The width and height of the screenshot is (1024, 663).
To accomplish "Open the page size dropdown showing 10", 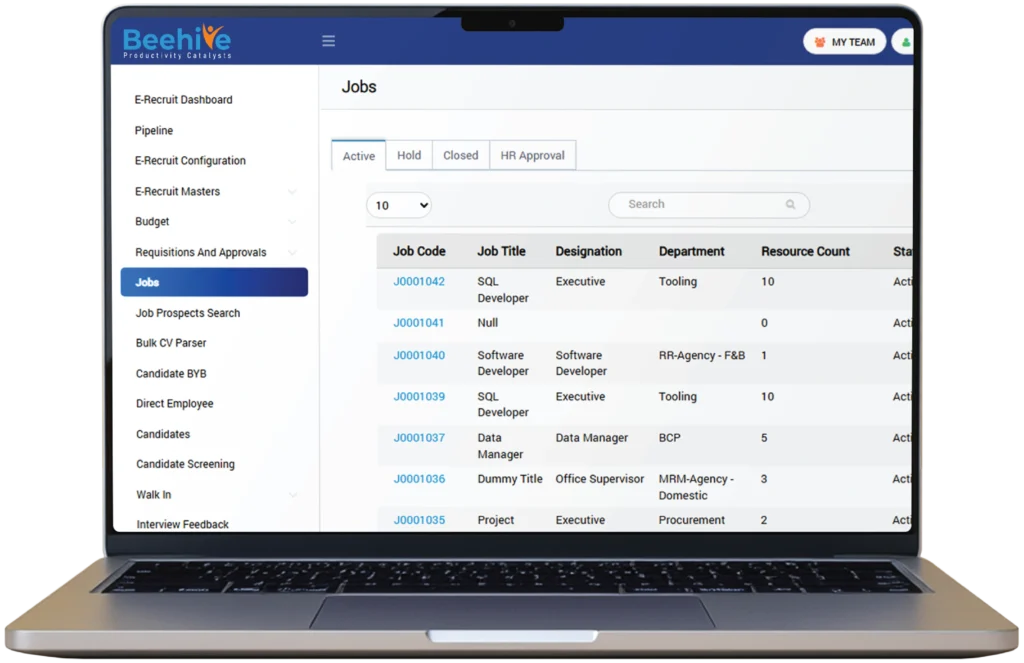I will click(398, 205).
